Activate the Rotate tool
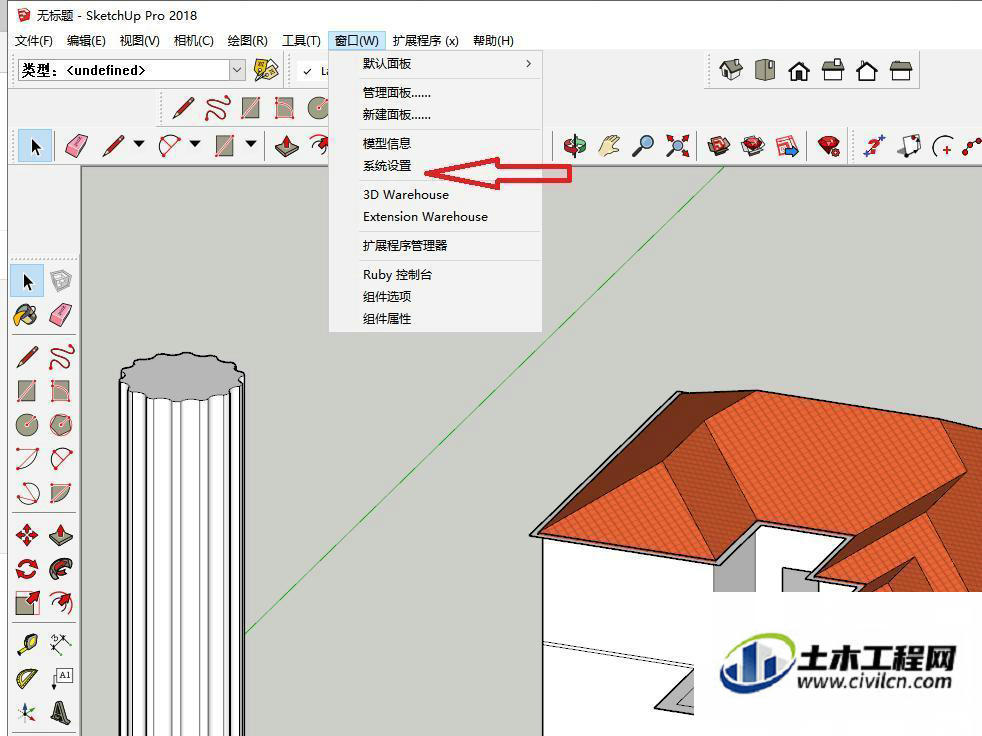The image size is (982, 736). click(27, 569)
